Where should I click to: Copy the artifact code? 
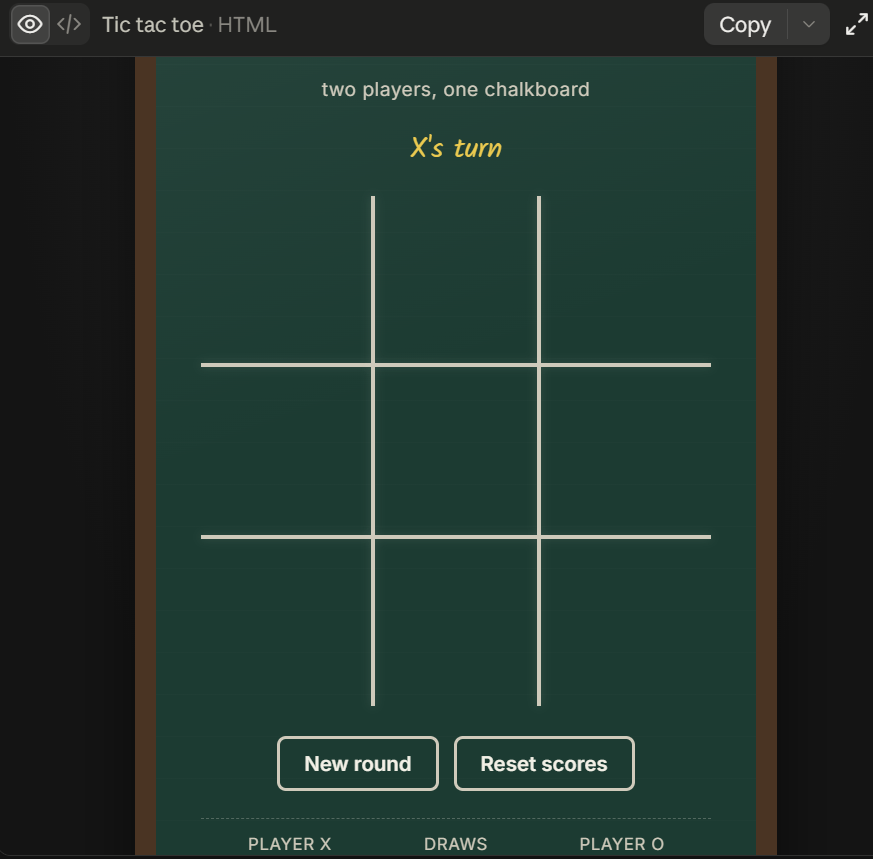click(x=745, y=24)
